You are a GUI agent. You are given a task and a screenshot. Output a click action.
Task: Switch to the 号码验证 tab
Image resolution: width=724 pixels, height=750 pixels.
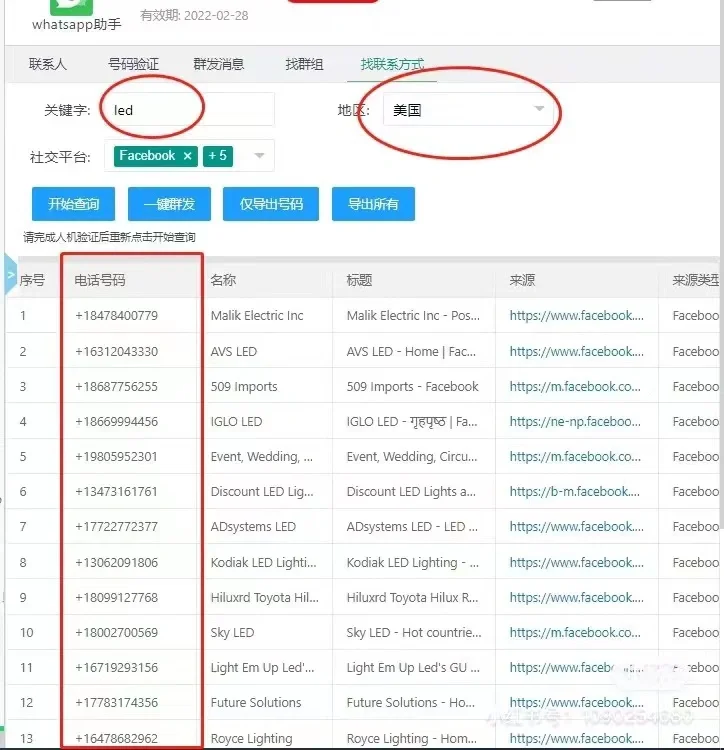click(133, 64)
